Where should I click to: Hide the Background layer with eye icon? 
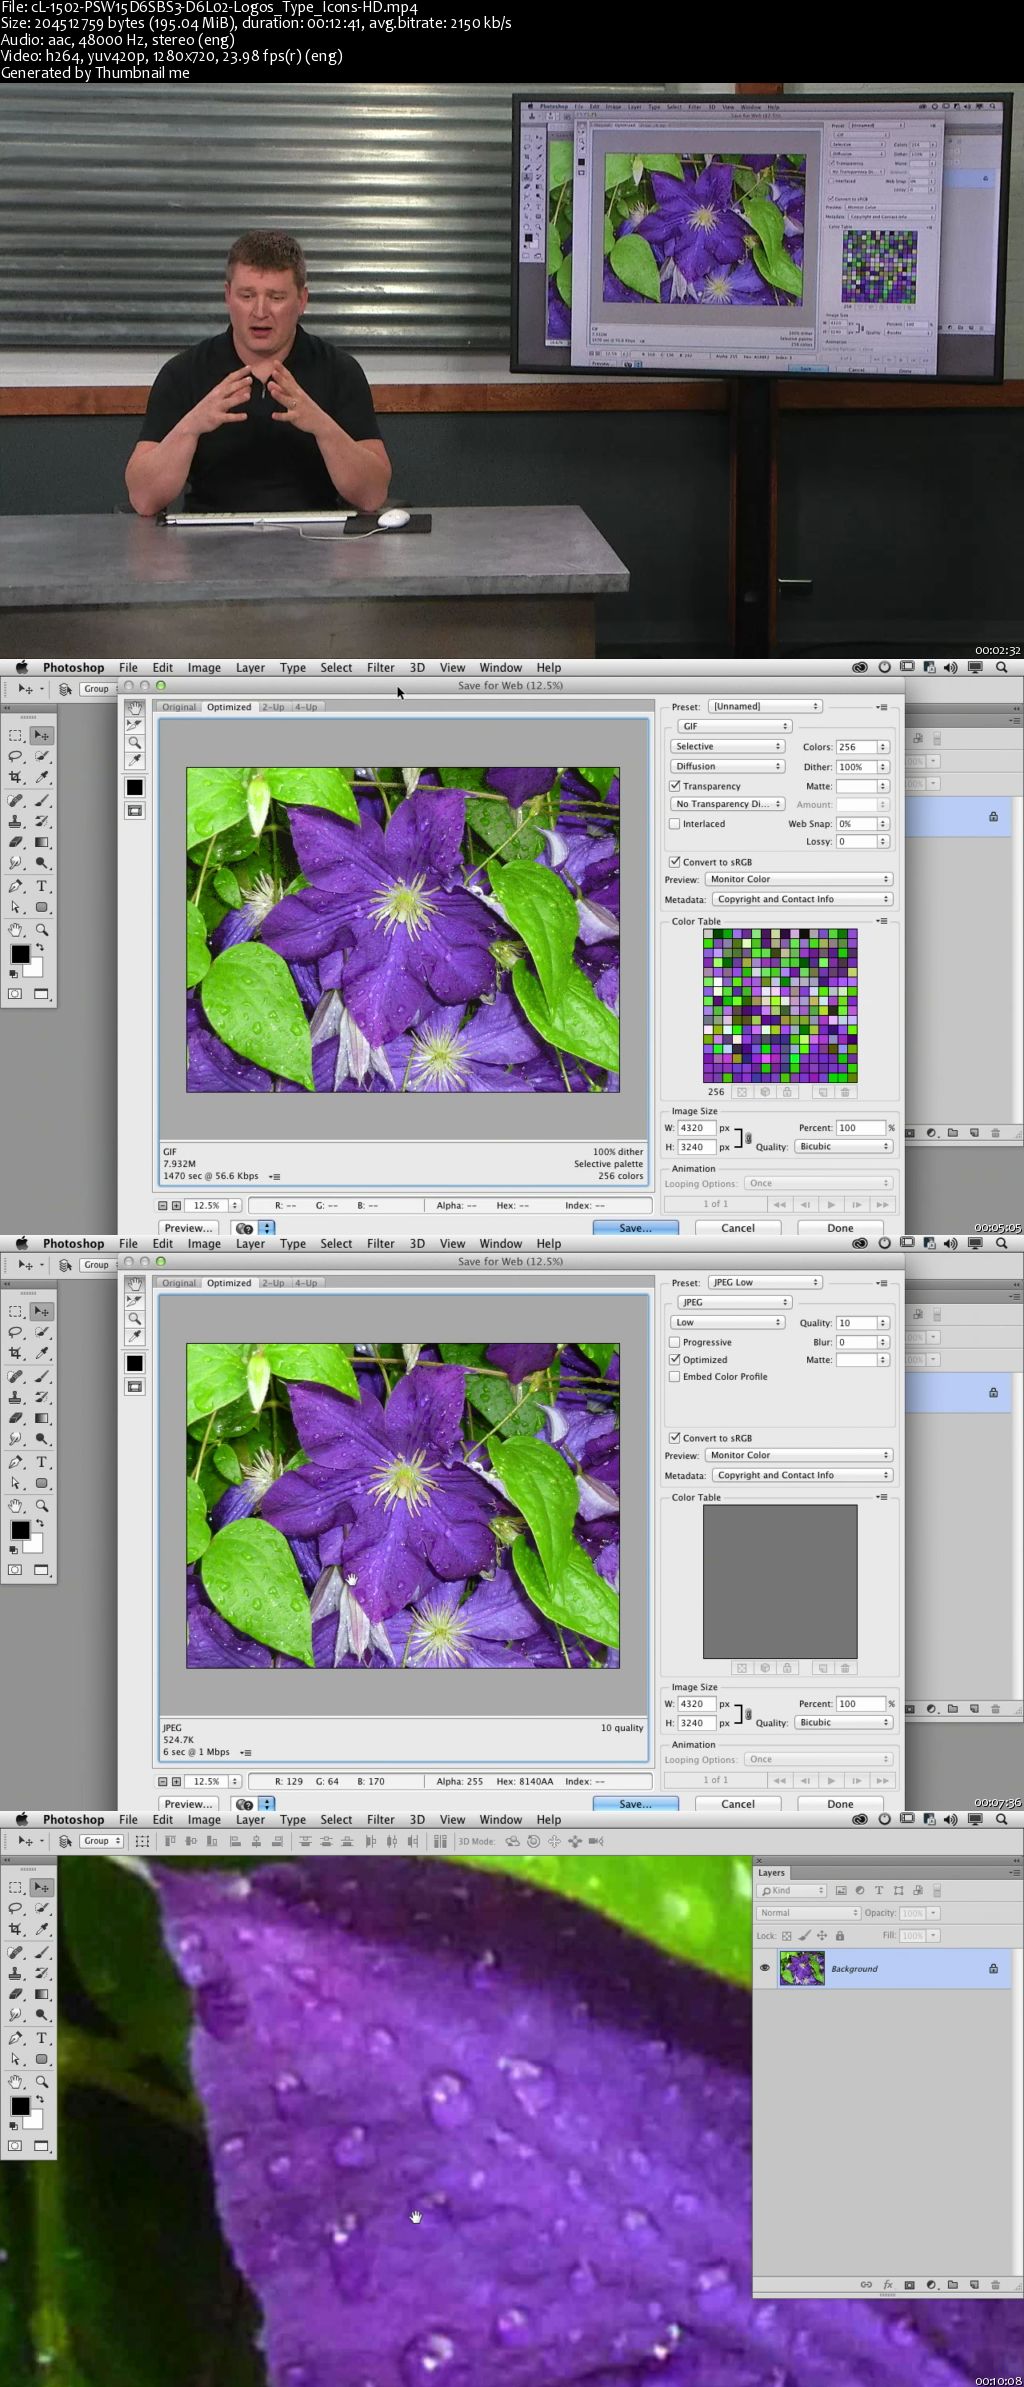point(765,1968)
